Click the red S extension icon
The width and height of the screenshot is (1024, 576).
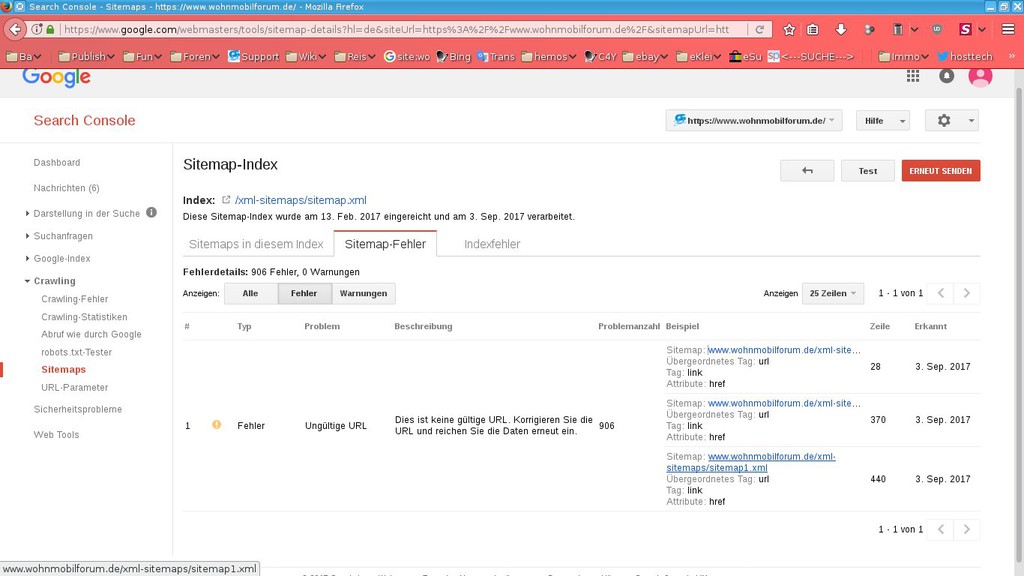[x=965, y=29]
